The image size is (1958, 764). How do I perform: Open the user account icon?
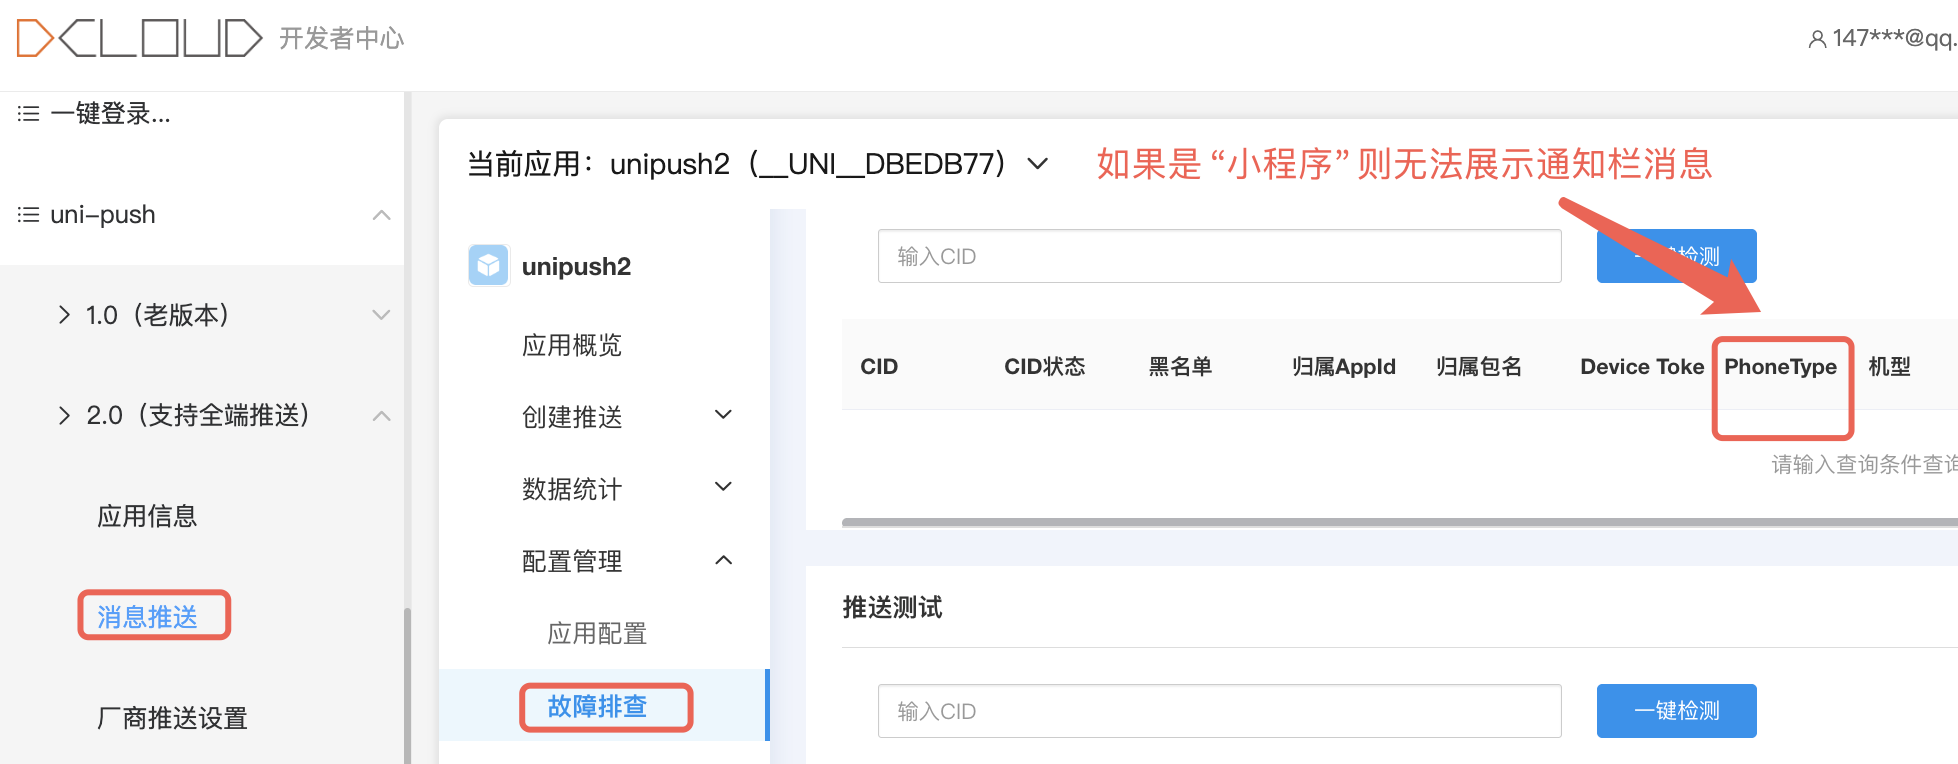[x=1817, y=39]
